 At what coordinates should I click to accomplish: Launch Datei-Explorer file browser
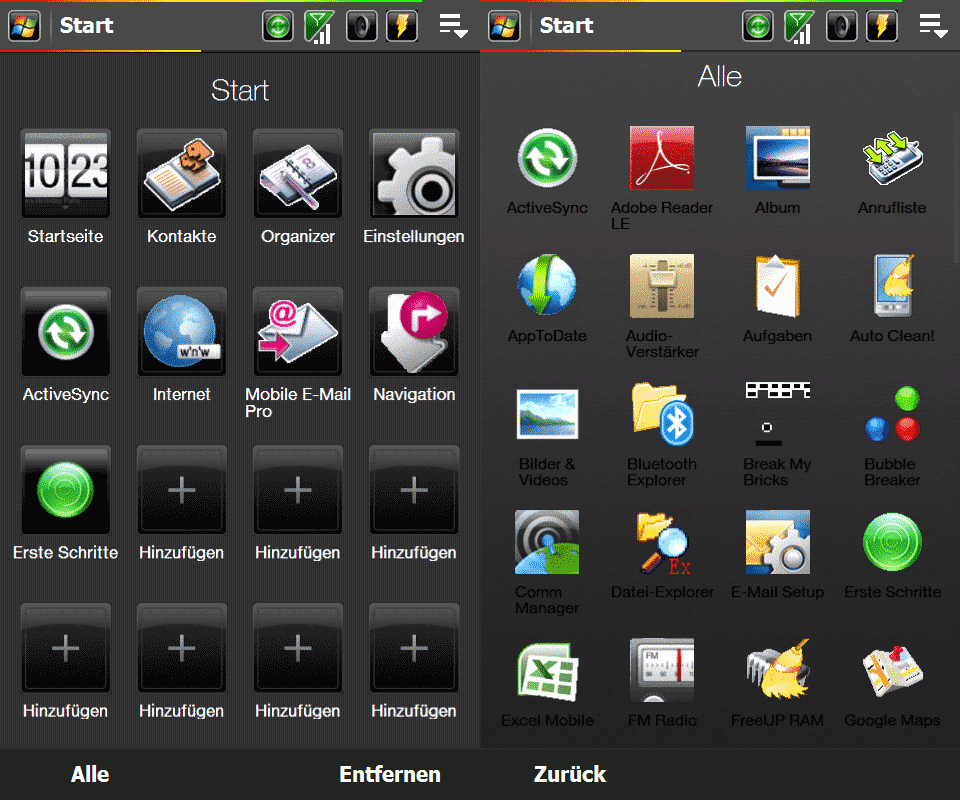point(662,542)
